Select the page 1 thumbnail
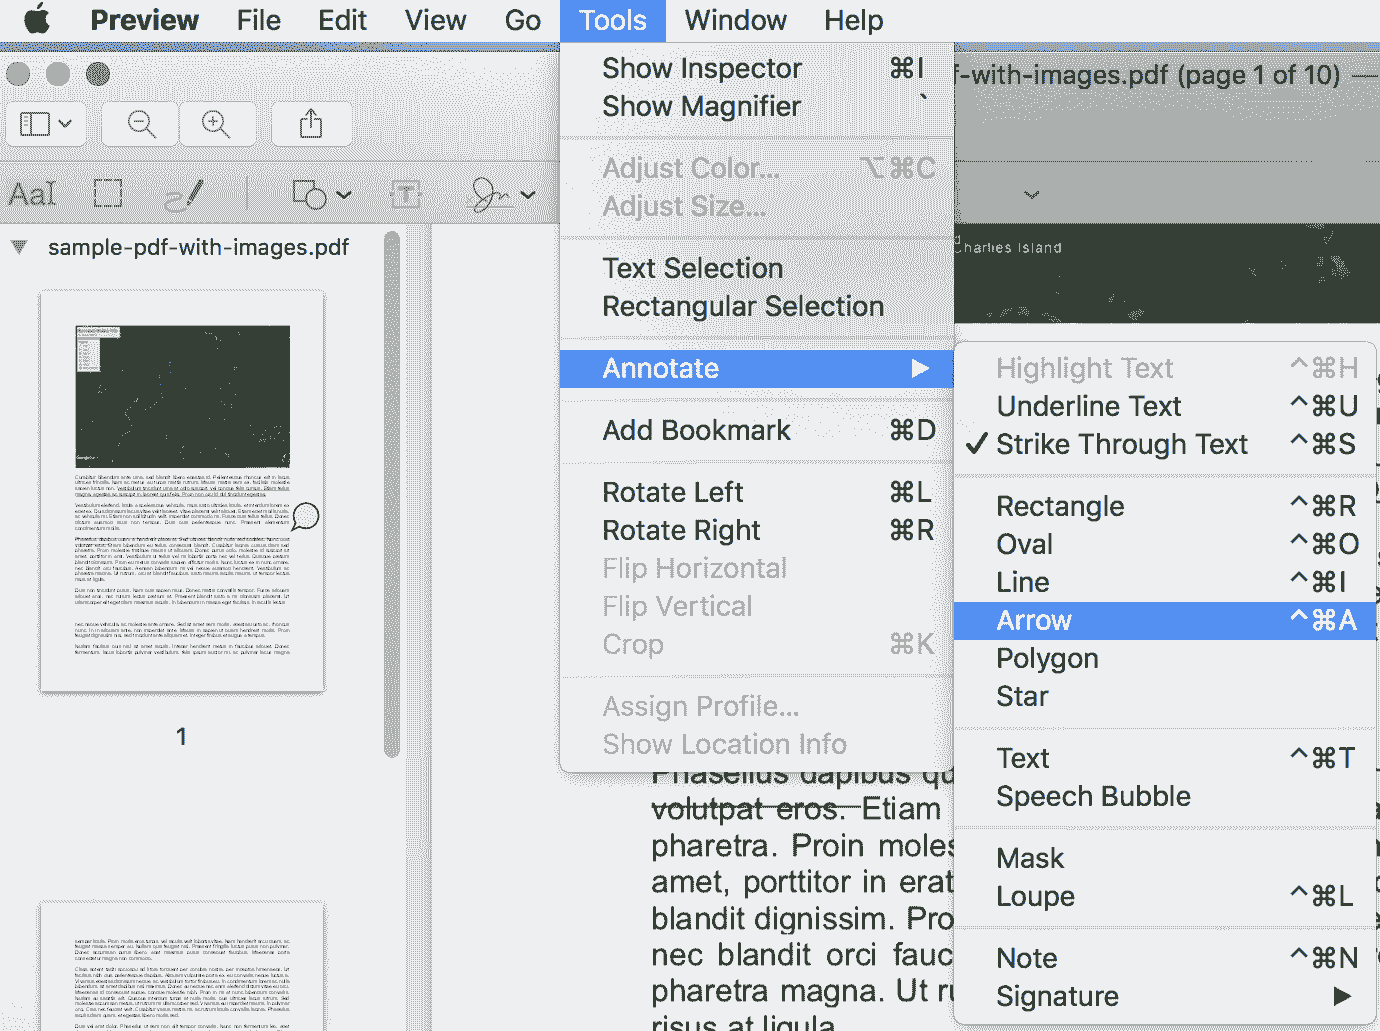This screenshot has width=1380, height=1031. (x=181, y=488)
